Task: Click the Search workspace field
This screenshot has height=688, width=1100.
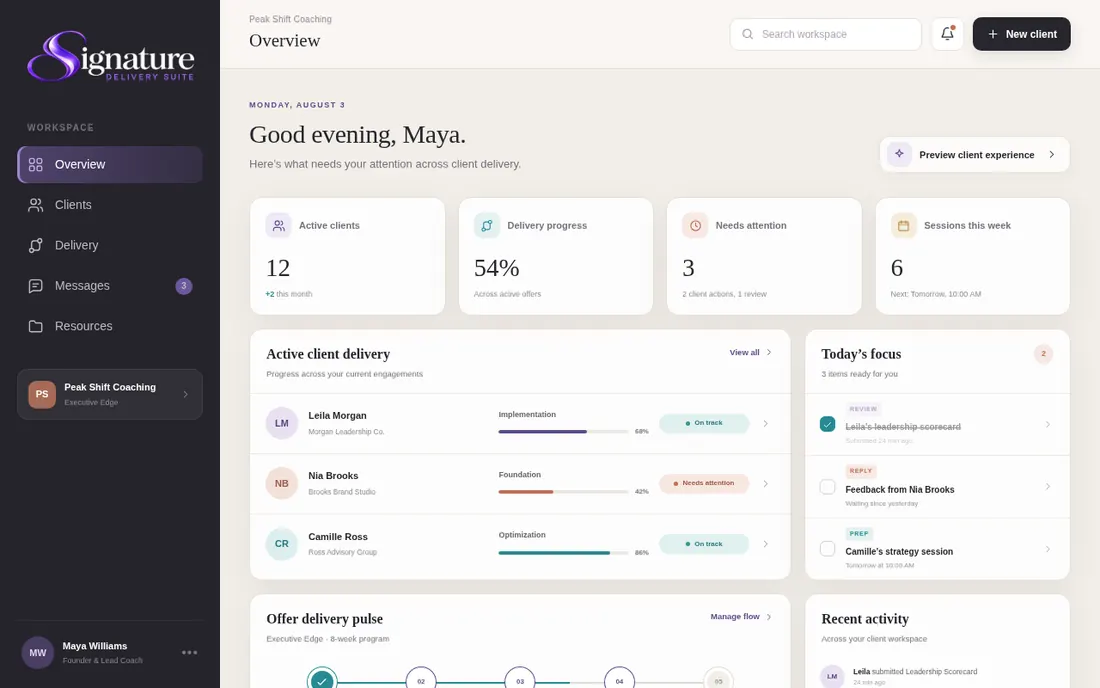Action: click(826, 34)
